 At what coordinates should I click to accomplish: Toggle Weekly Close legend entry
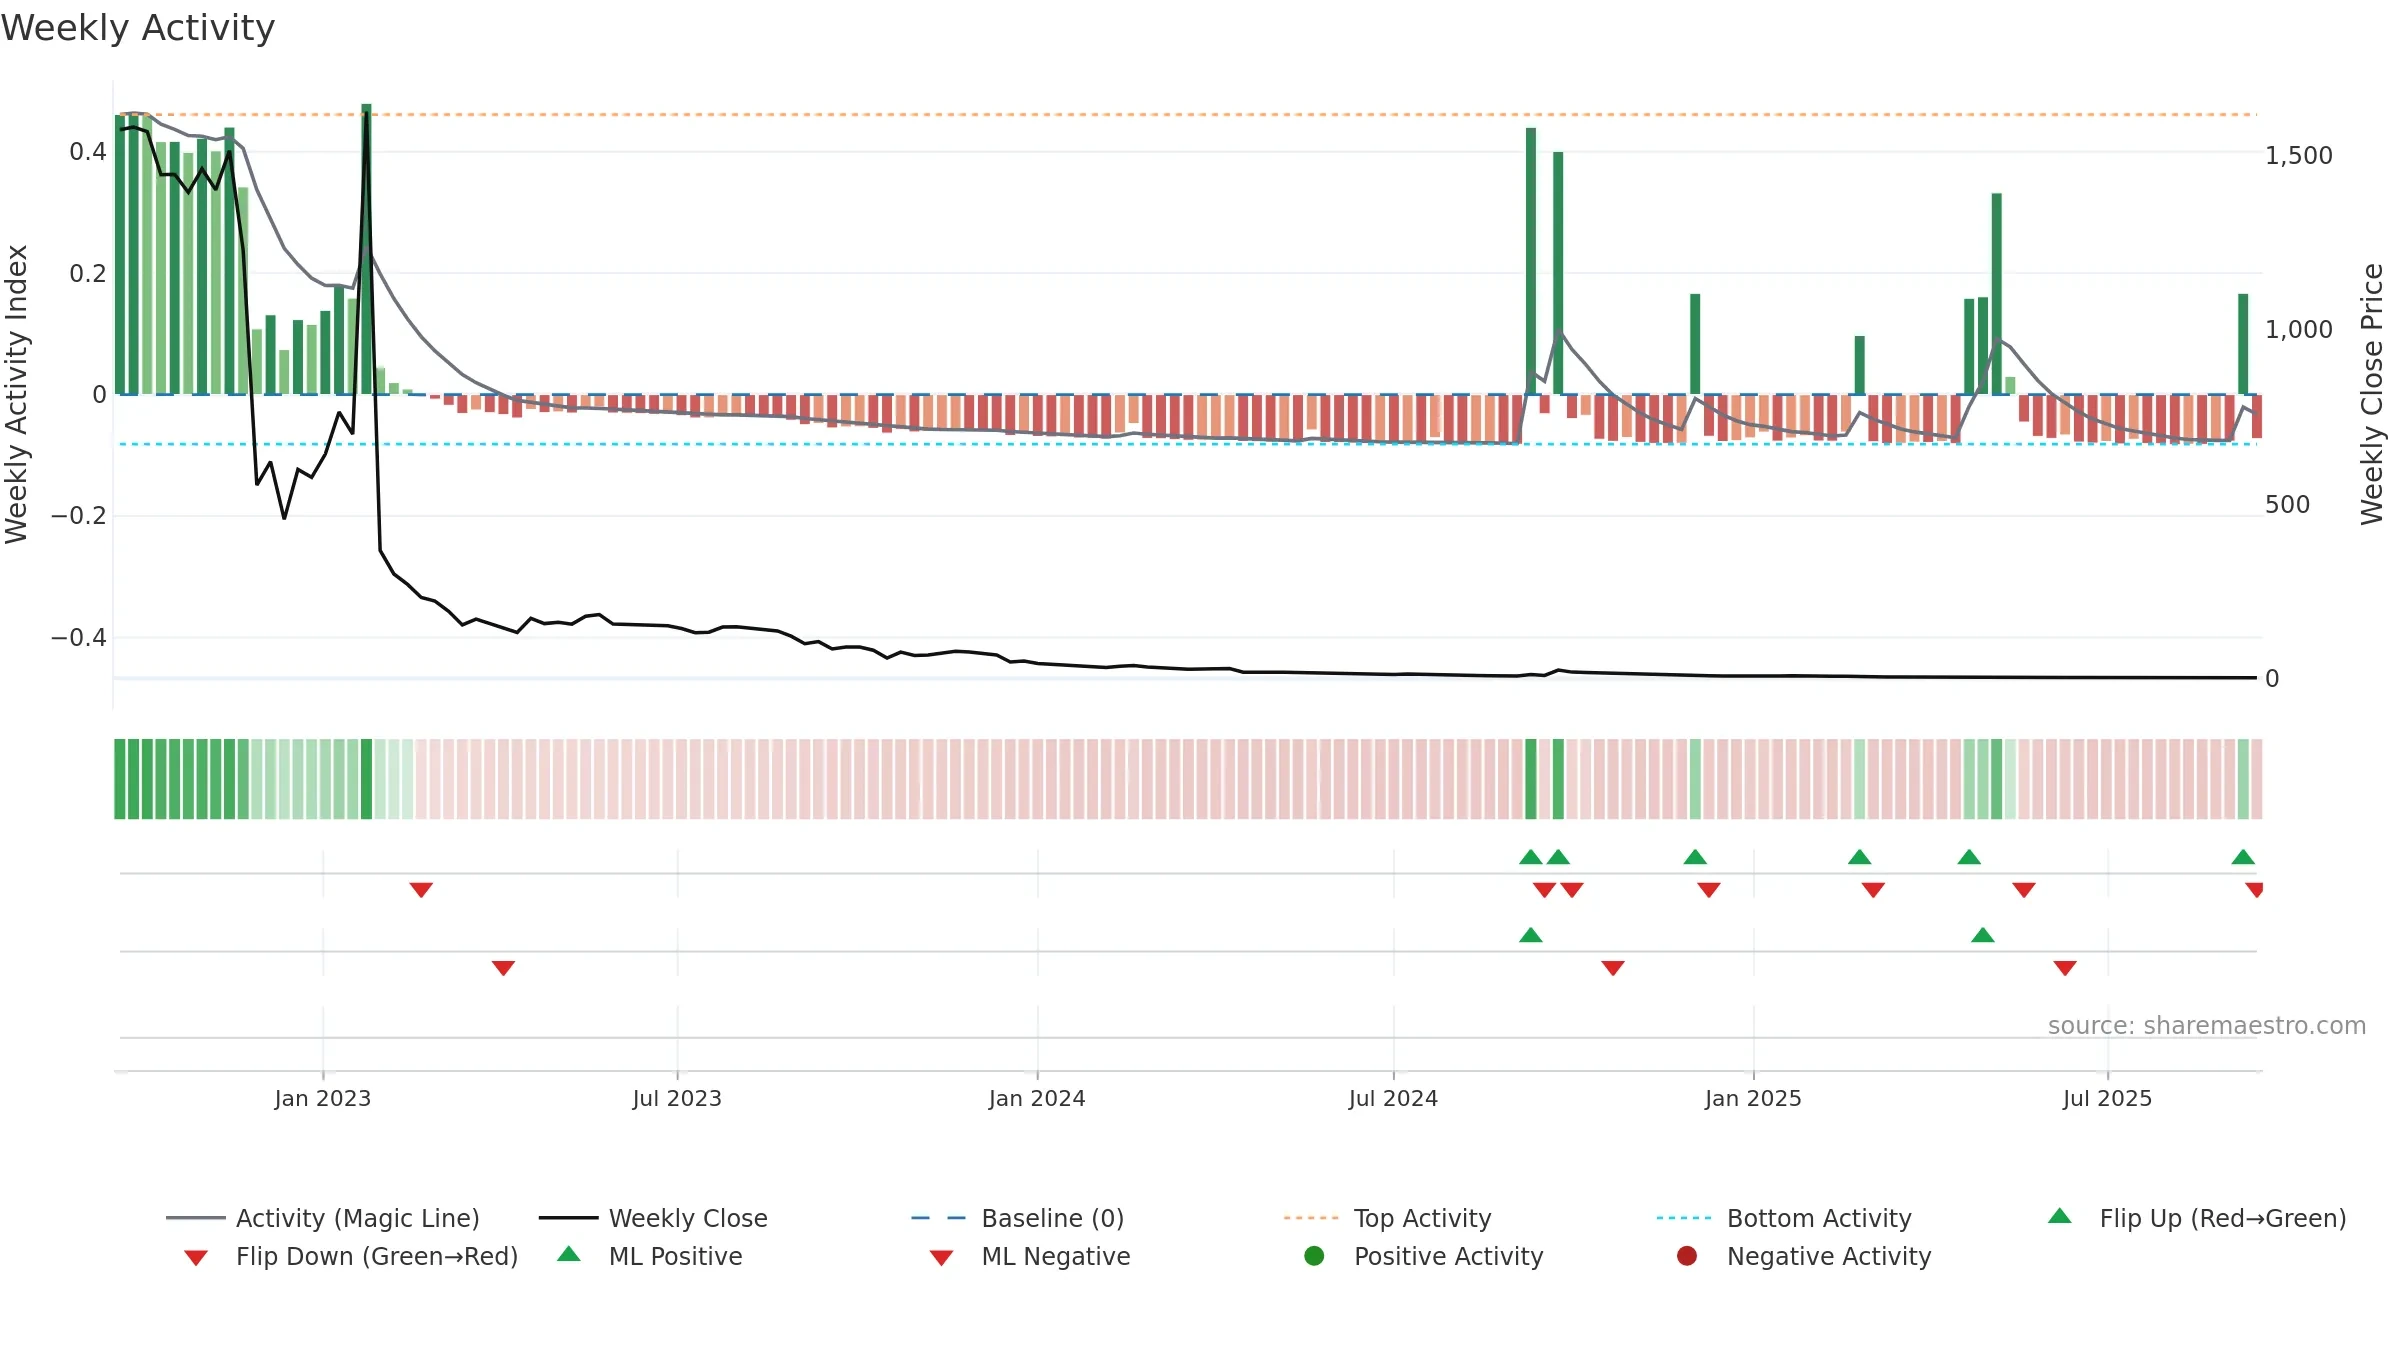[653, 1218]
